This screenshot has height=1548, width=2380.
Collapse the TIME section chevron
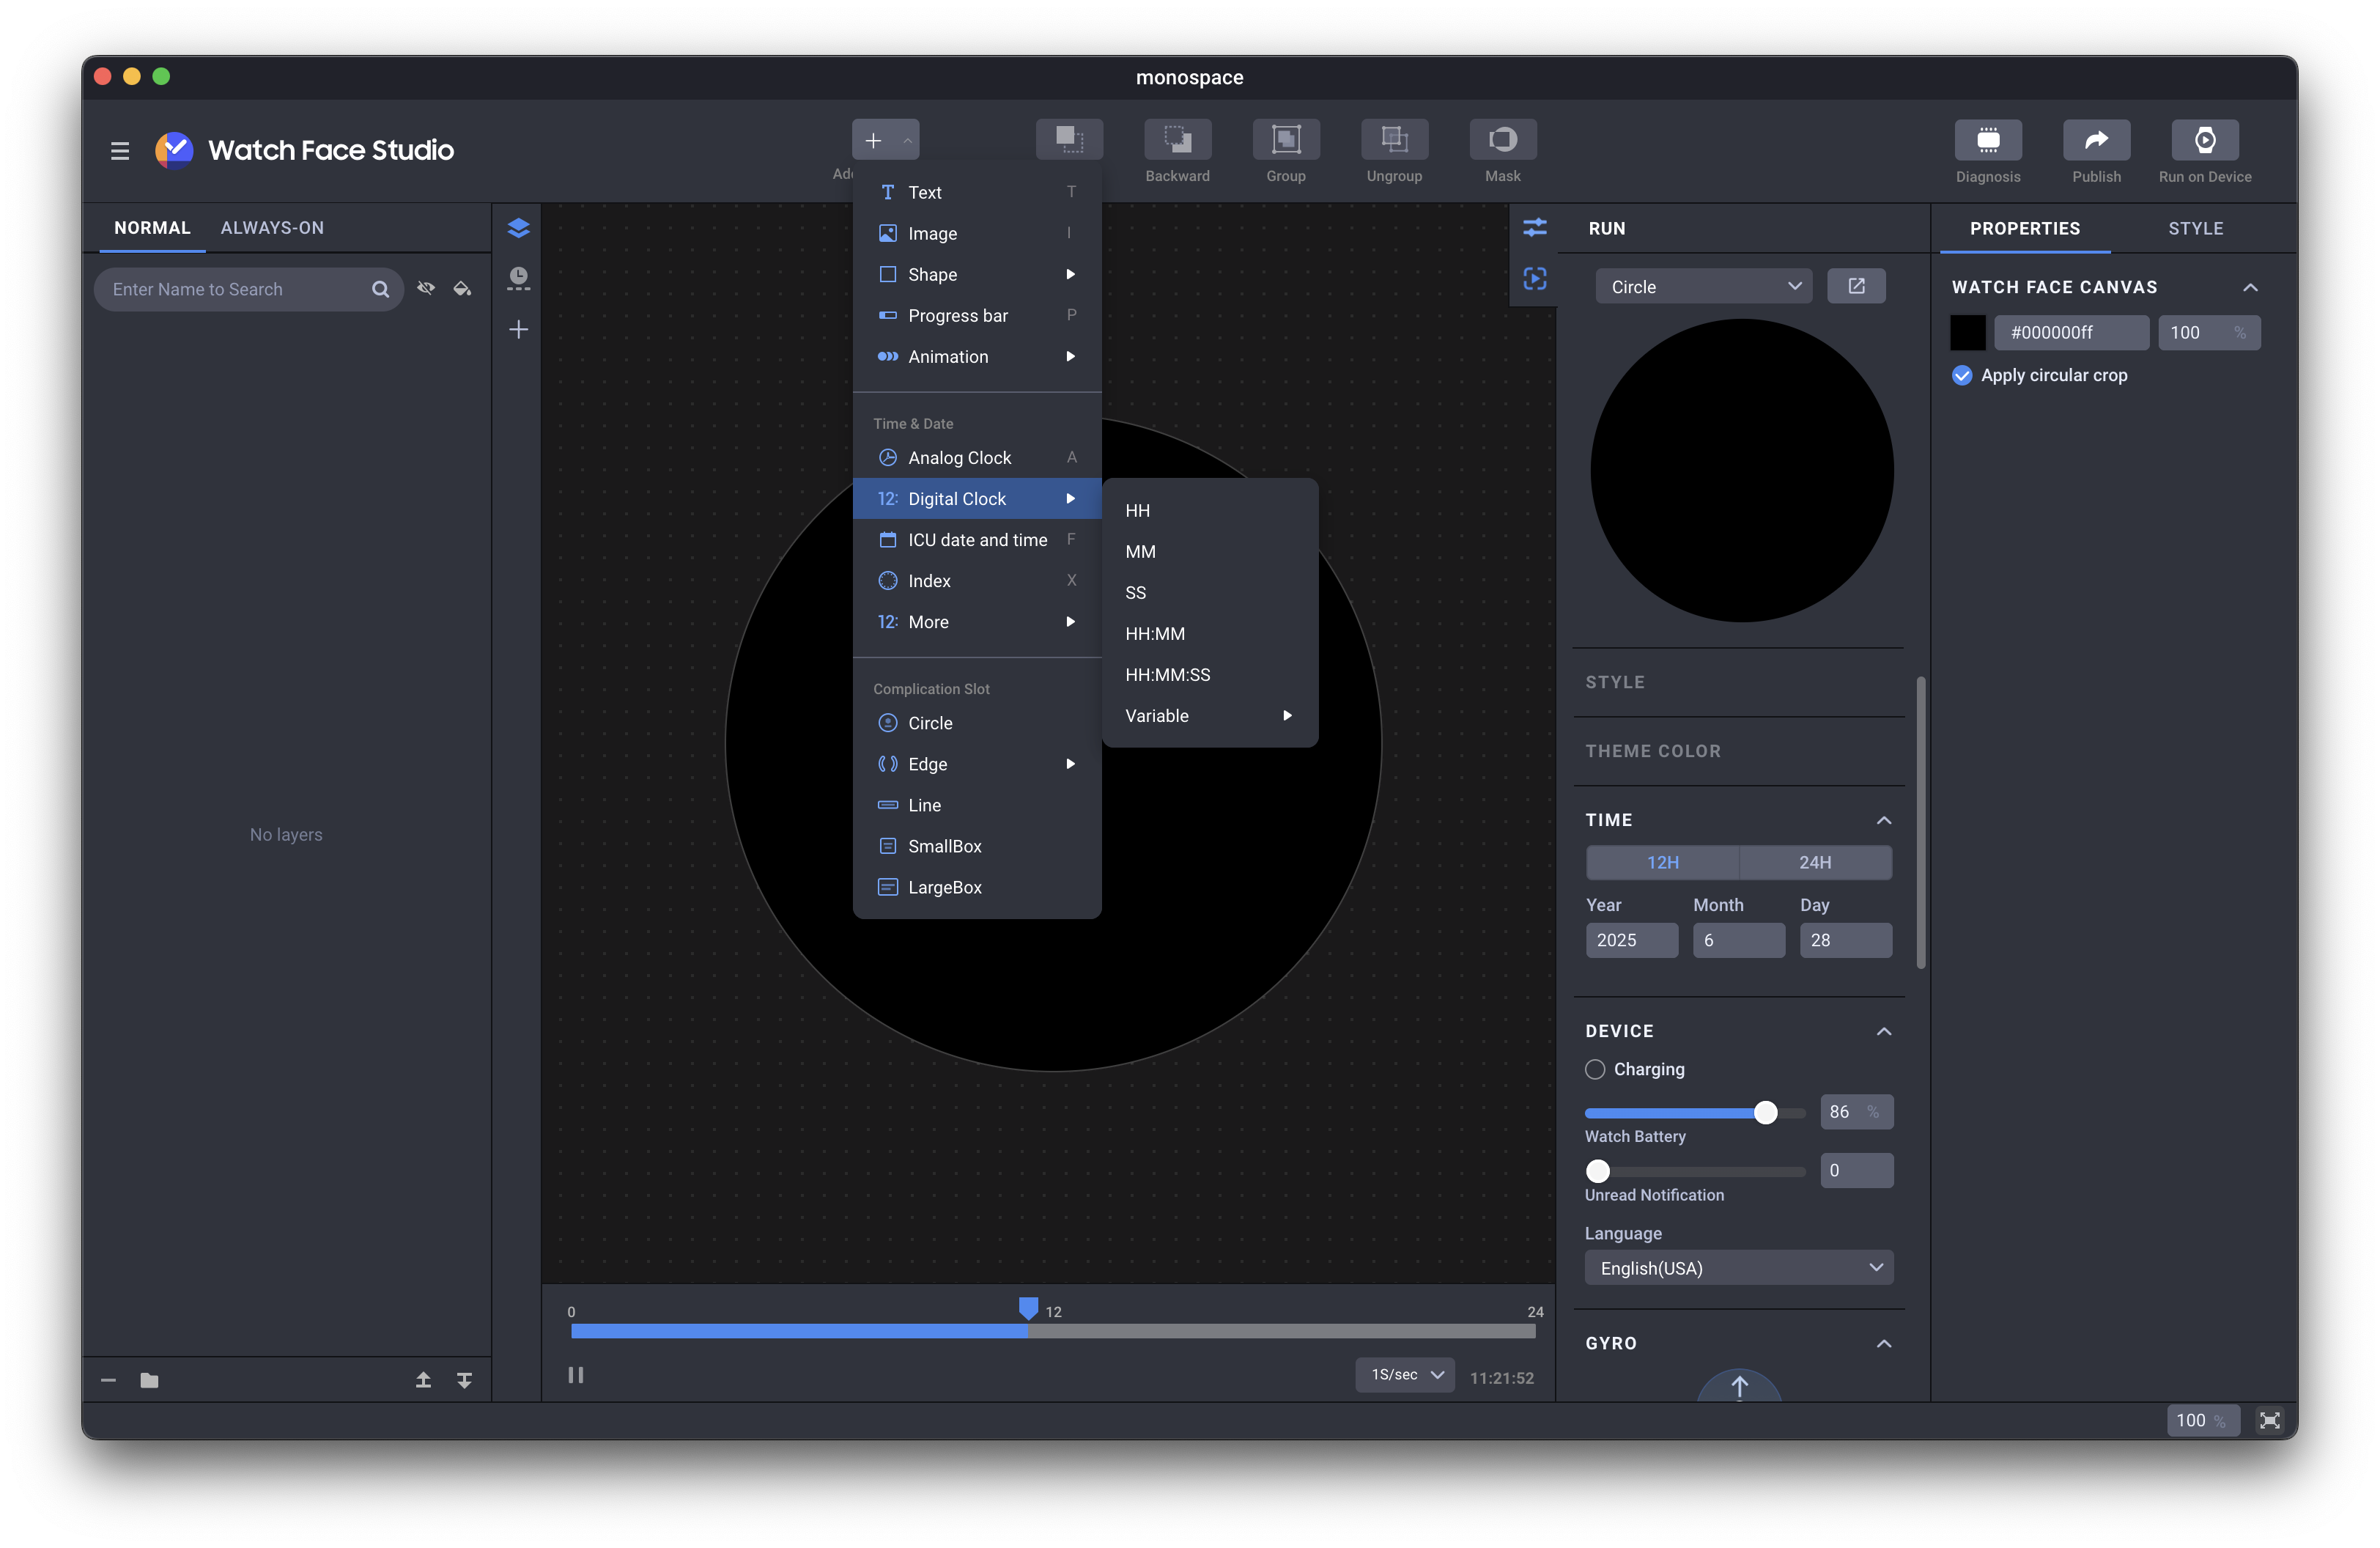(1883, 820)
